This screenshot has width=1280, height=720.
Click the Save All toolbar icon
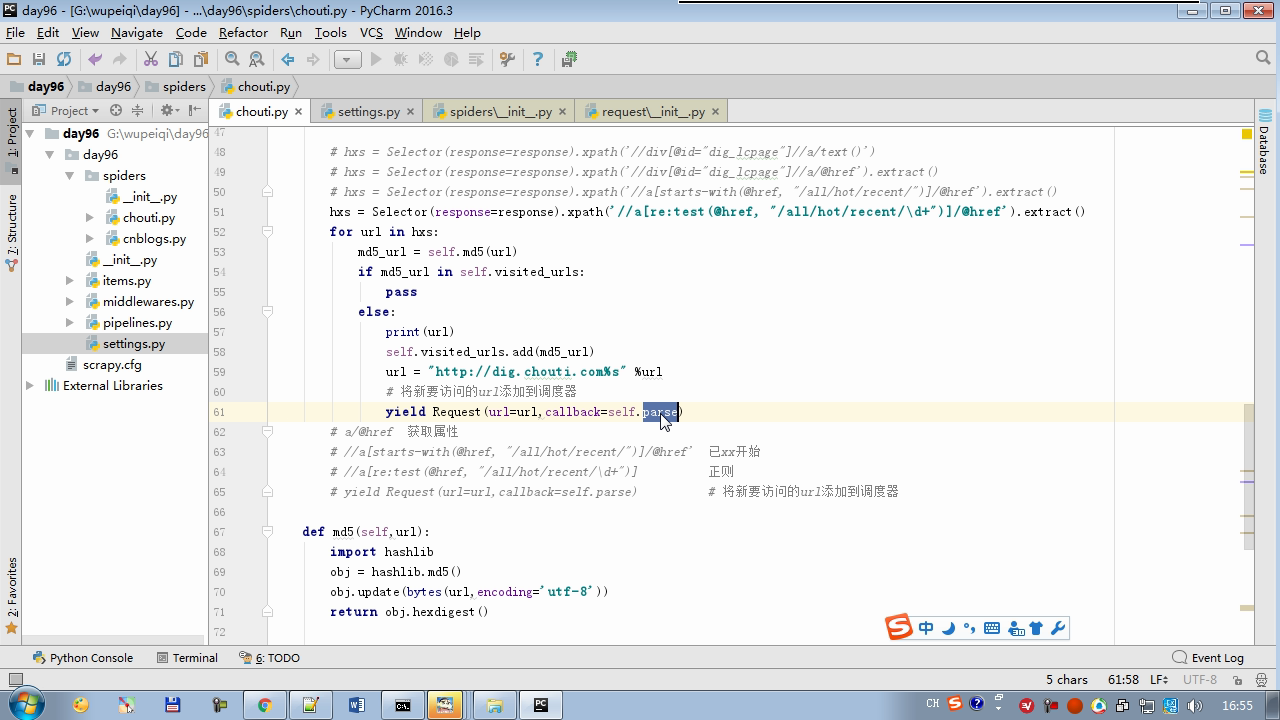pyautogui.click(x=39, y=60)
